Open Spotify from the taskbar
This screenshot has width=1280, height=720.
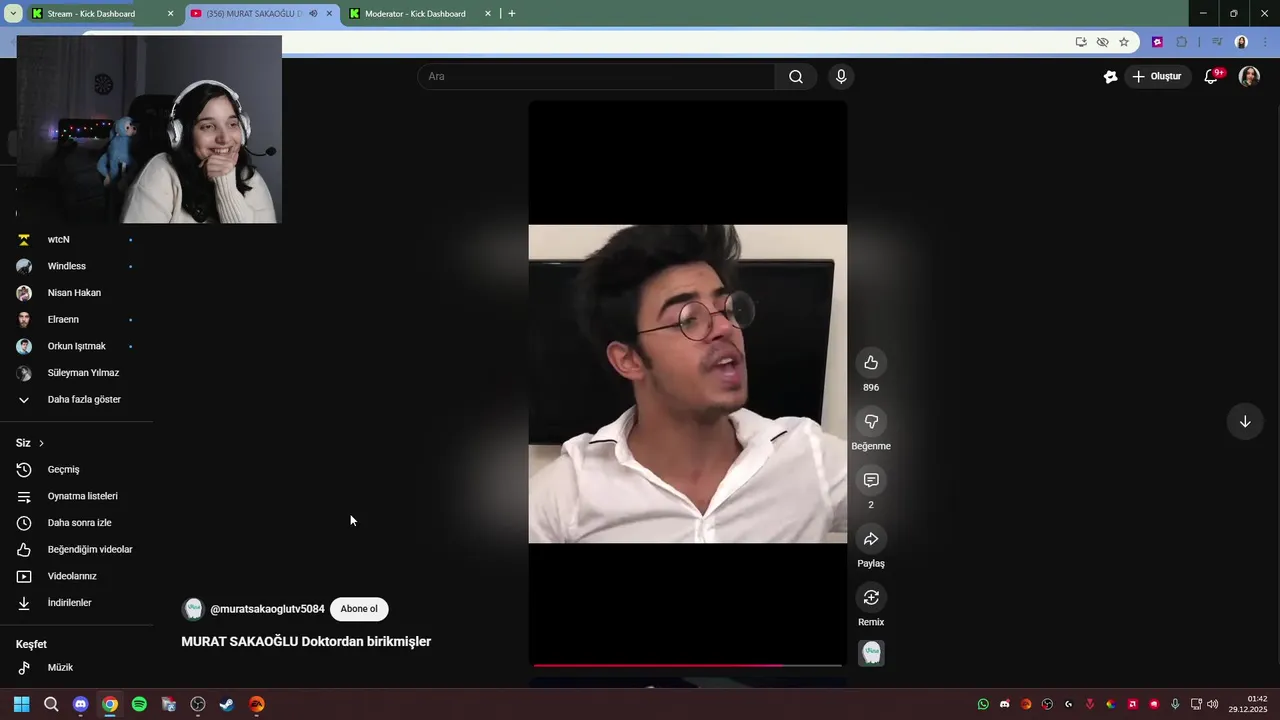point(139,704)
